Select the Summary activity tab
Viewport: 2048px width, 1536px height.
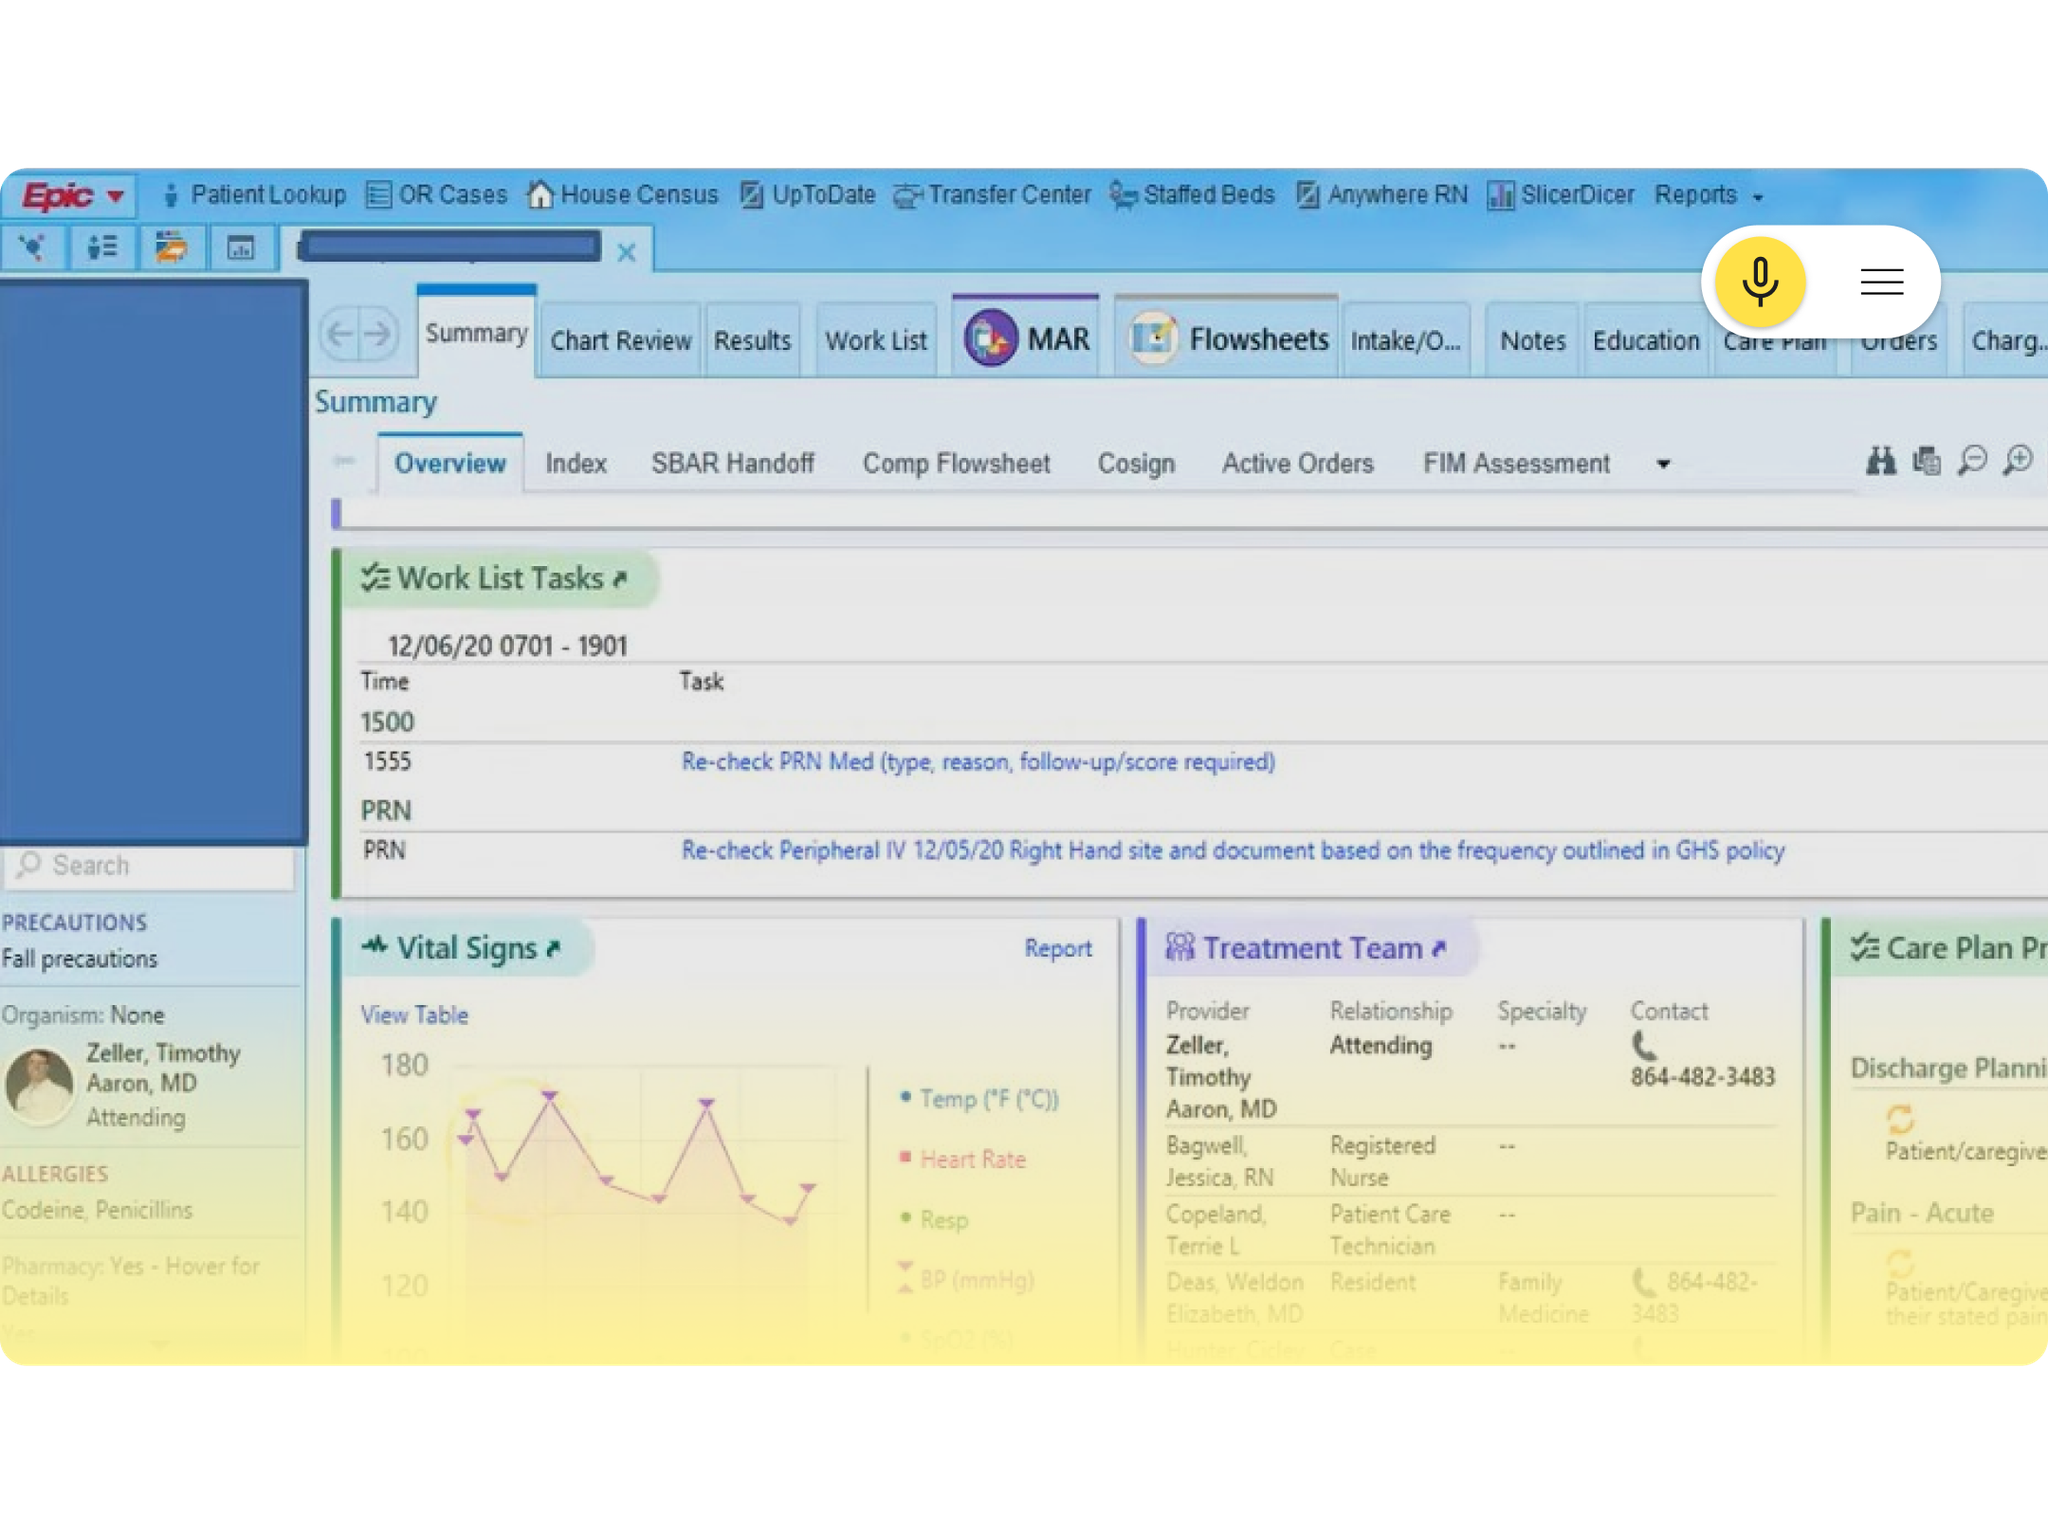coord(476,333)
